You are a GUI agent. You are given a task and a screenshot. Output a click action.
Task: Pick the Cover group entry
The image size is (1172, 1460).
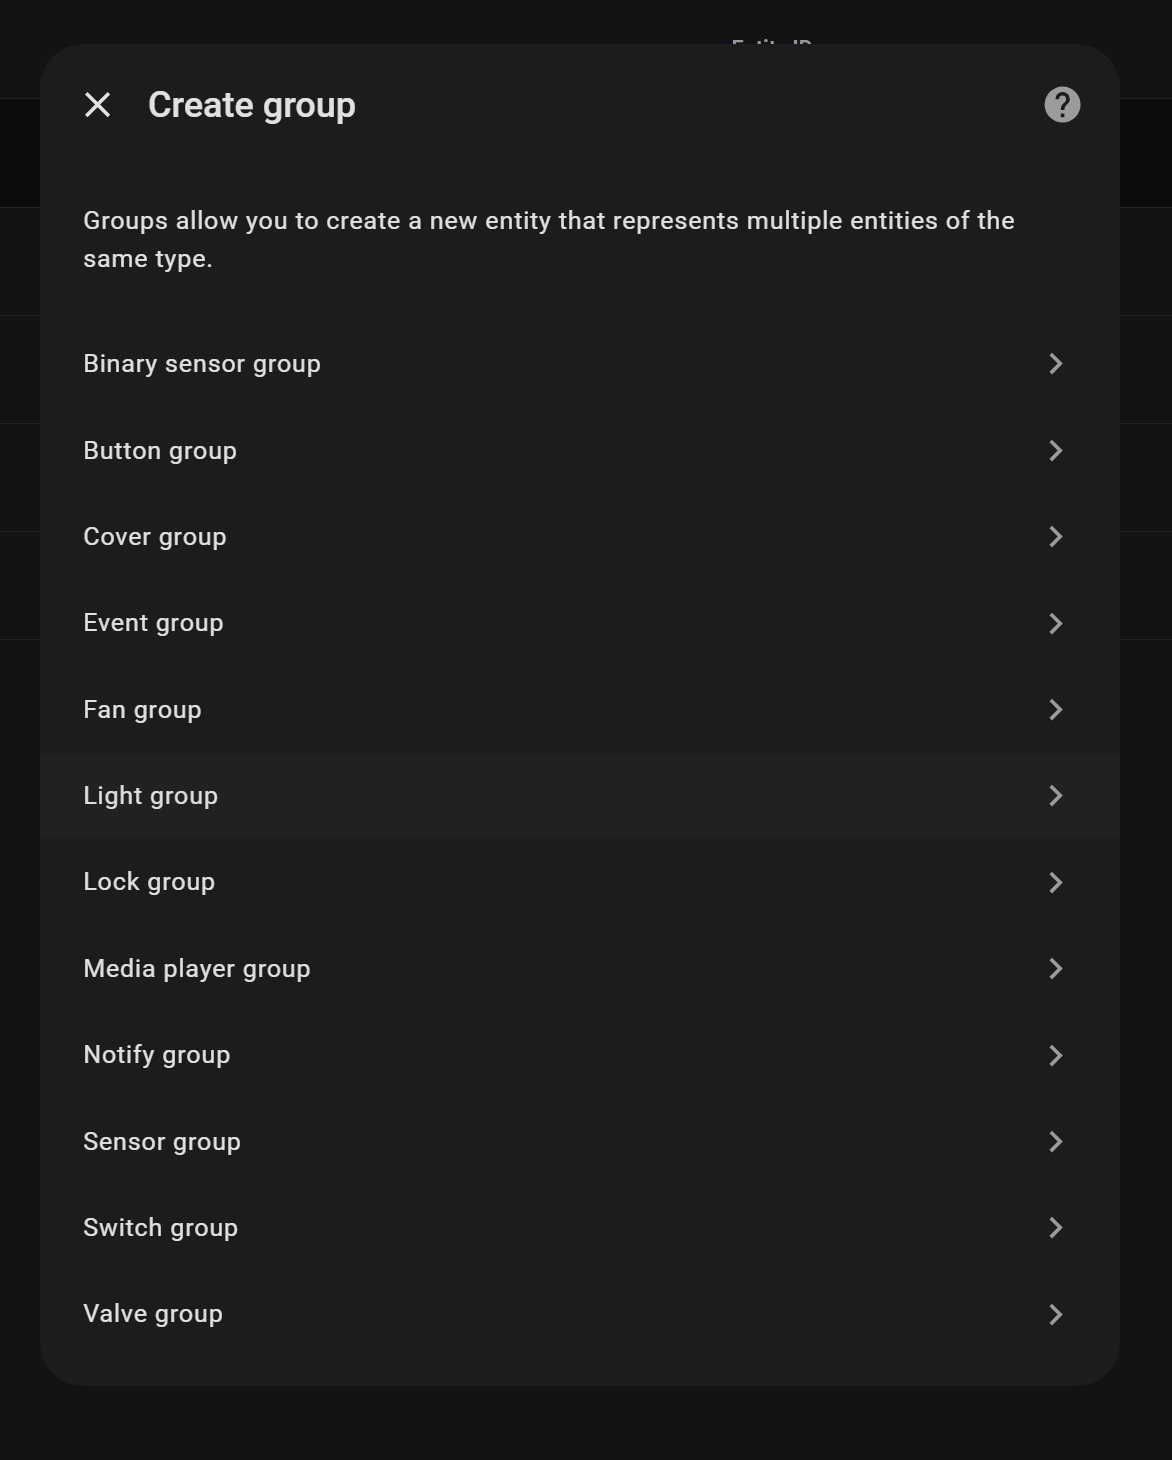[155, 537]
